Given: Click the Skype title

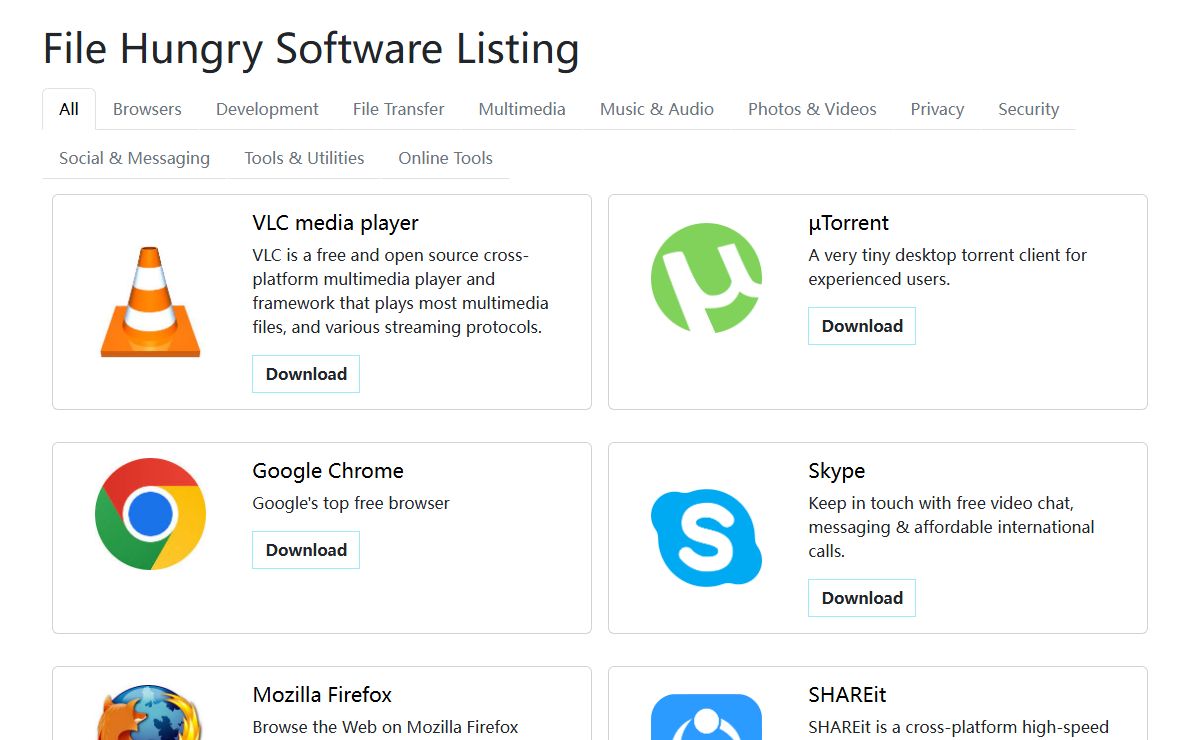Looking at the screenshot, I should (x=837, y=471).
